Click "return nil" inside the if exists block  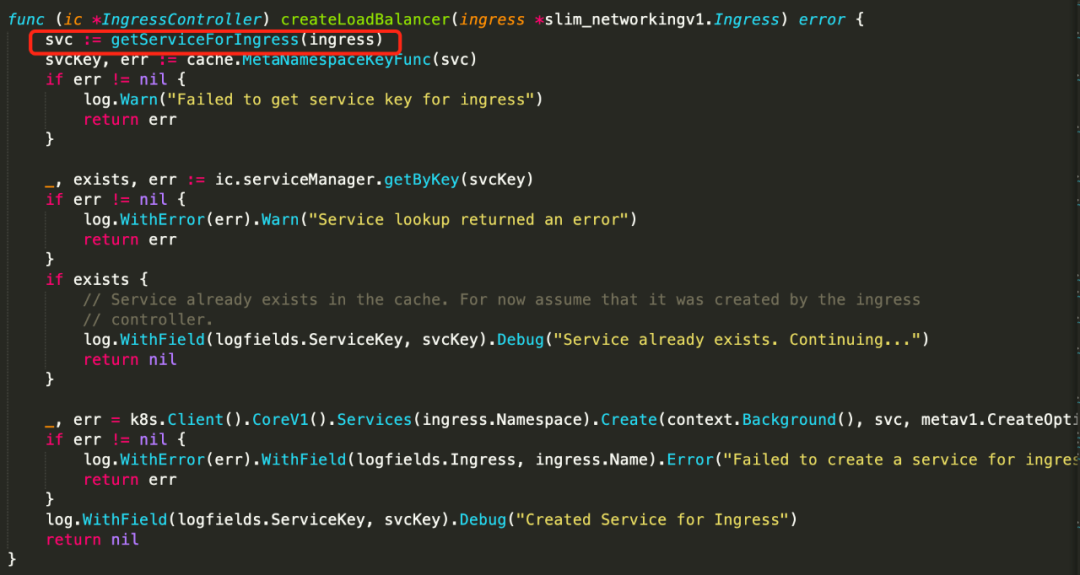click(x=129, y=359)
